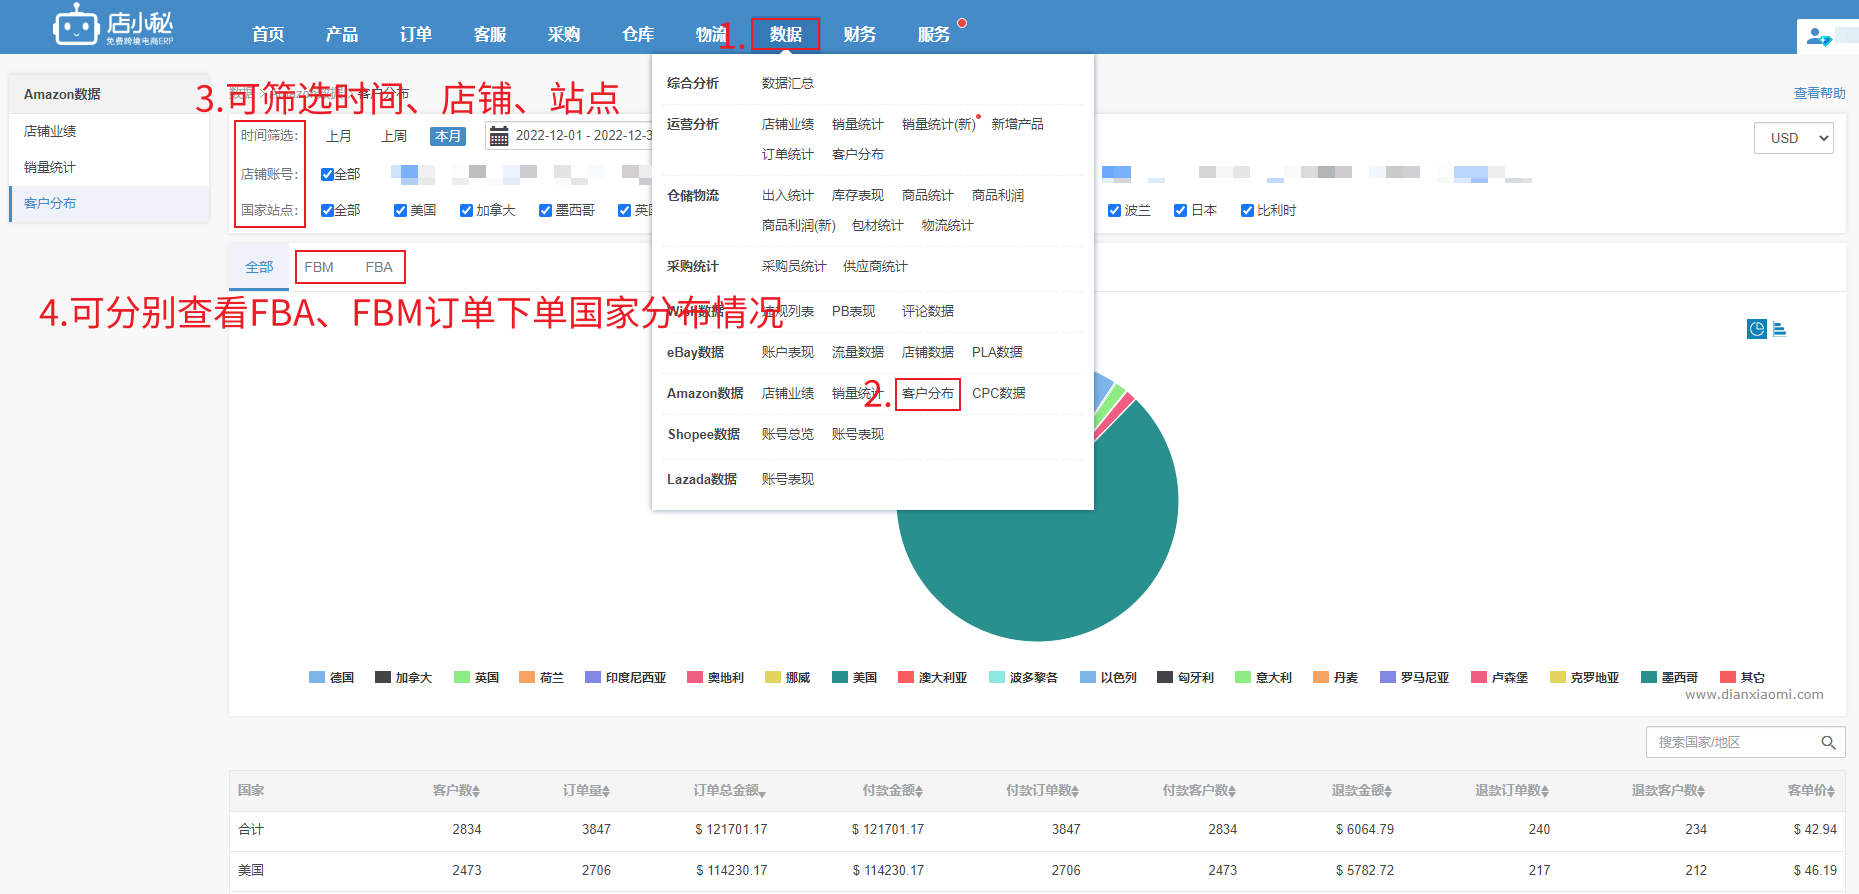The width and height of the screenshot is (1859, 894).
Task: Open the user account icon
Action: pyautogui.click(x=1819, y=38)
